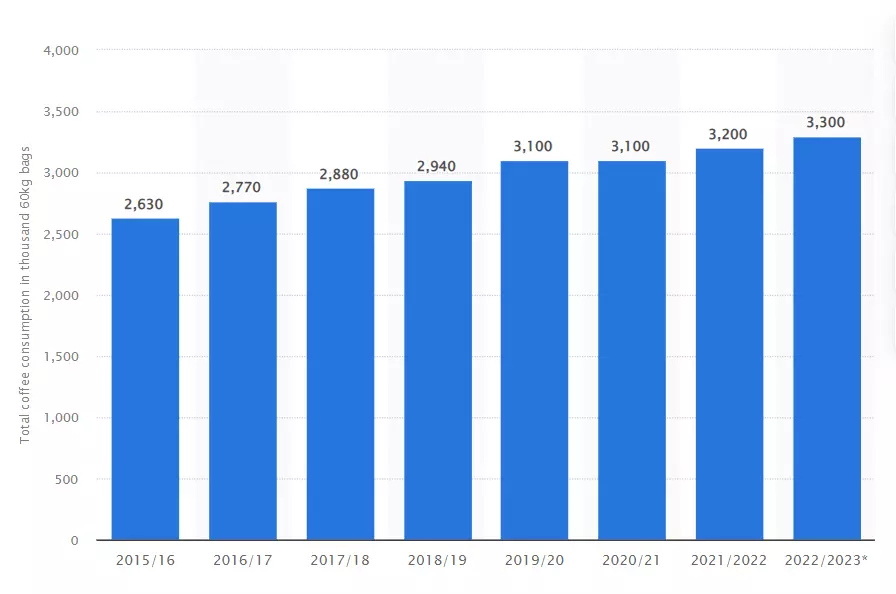Image resolution: width=896 pixels, height=594 pixels.
Task: Click the 2021/2022 bar
Action: click(729, 344)
